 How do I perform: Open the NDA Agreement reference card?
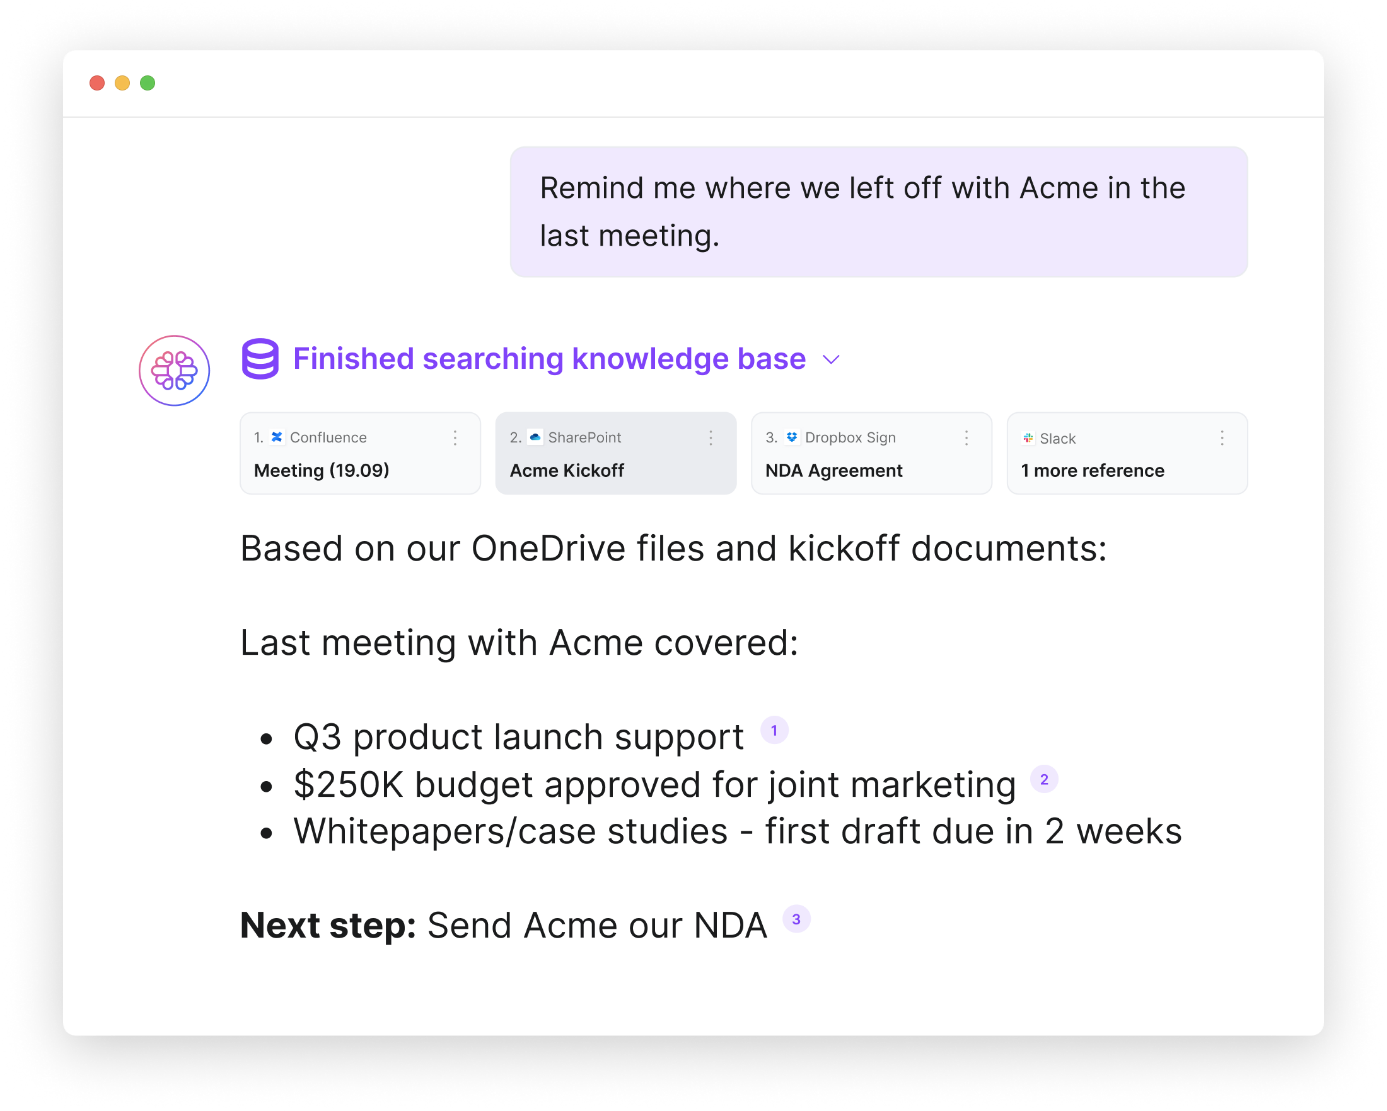[834, 470]
